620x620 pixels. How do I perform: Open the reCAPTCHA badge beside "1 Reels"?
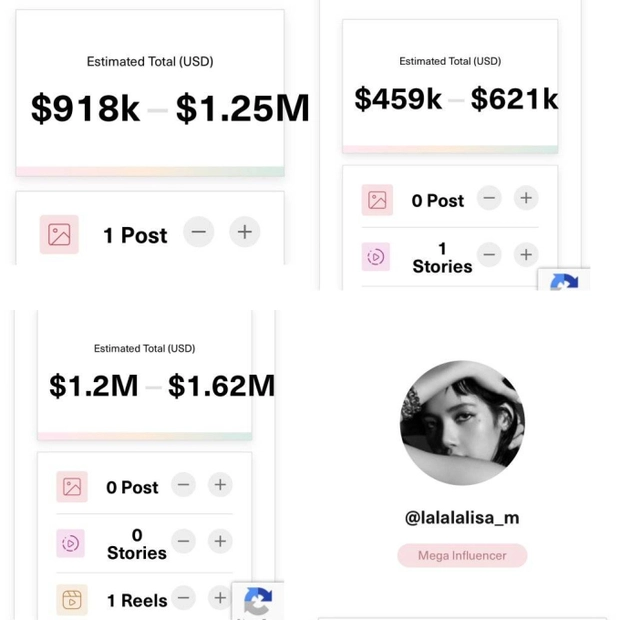[258, 601]
